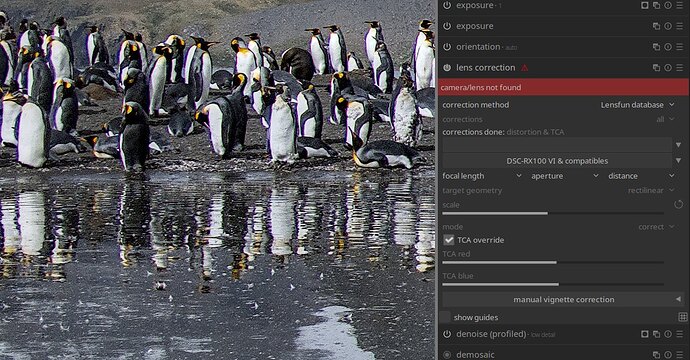Turn off the orientation module power button
Screen dimensions: 690x360
[x=447, y=47]
